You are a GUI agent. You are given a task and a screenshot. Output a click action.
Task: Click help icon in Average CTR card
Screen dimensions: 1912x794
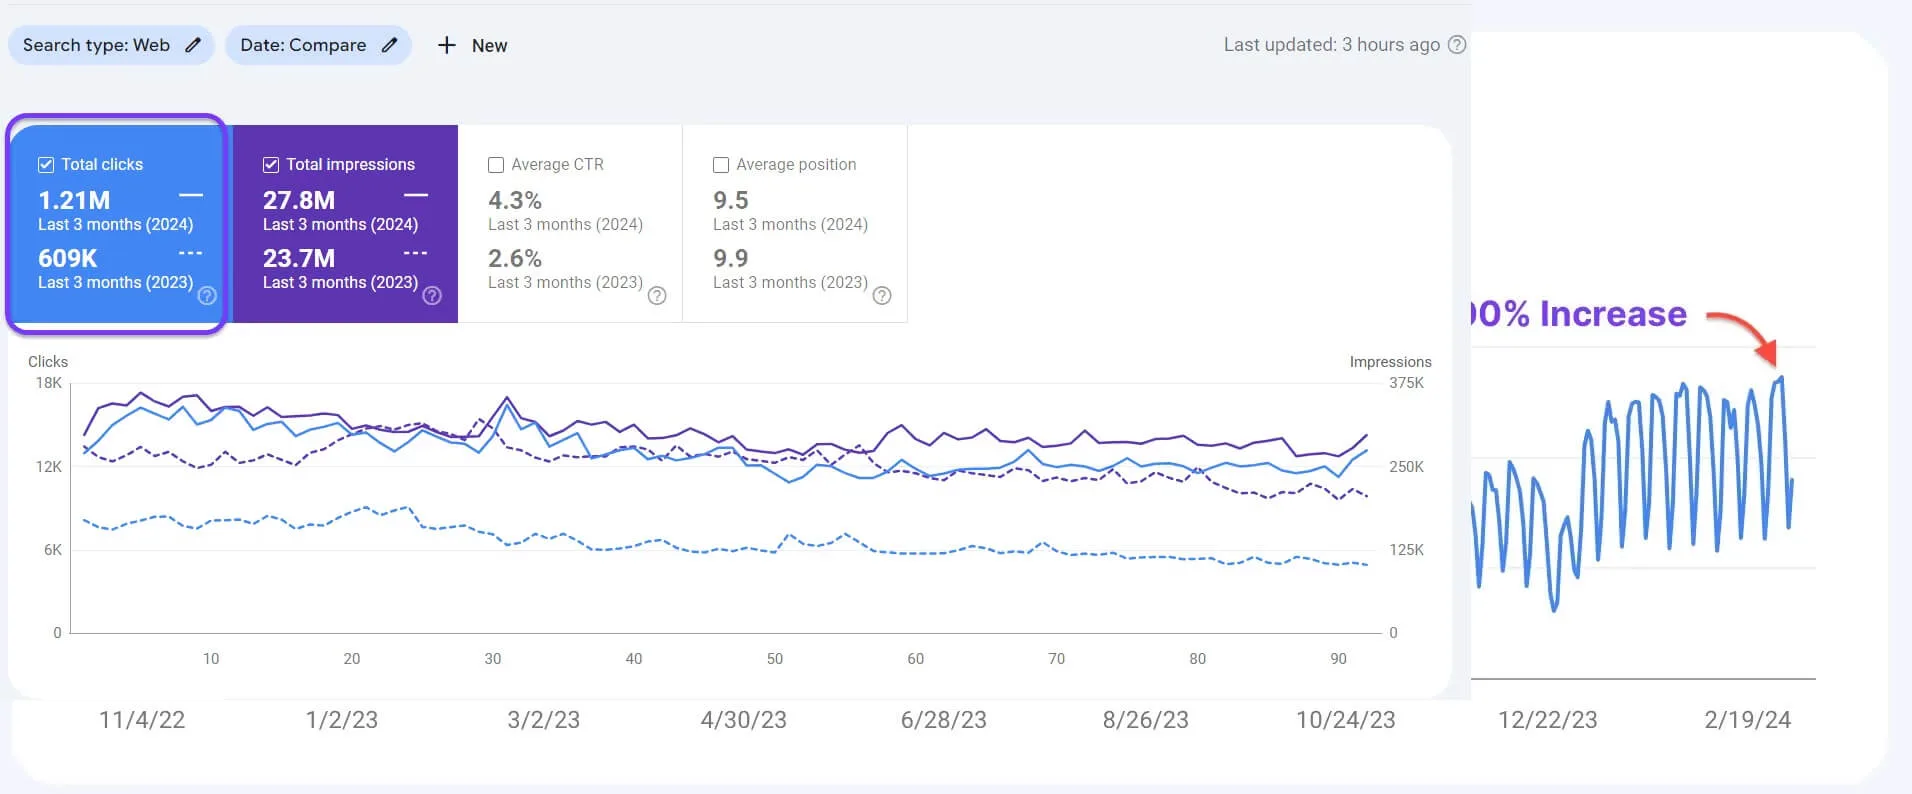657,295
